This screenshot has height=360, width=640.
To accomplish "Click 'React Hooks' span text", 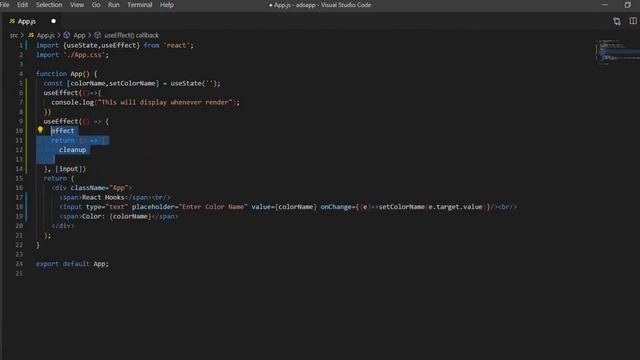I will [103, 198].
